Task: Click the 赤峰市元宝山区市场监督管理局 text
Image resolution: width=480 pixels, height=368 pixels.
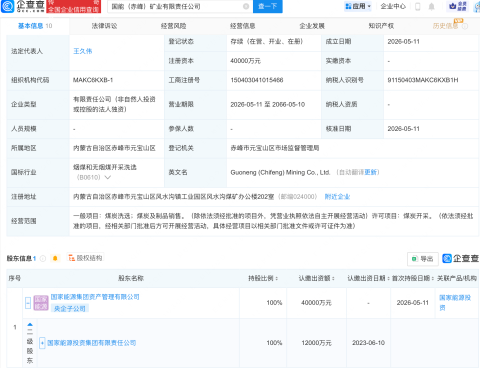Action: click(x=275, y=148)
